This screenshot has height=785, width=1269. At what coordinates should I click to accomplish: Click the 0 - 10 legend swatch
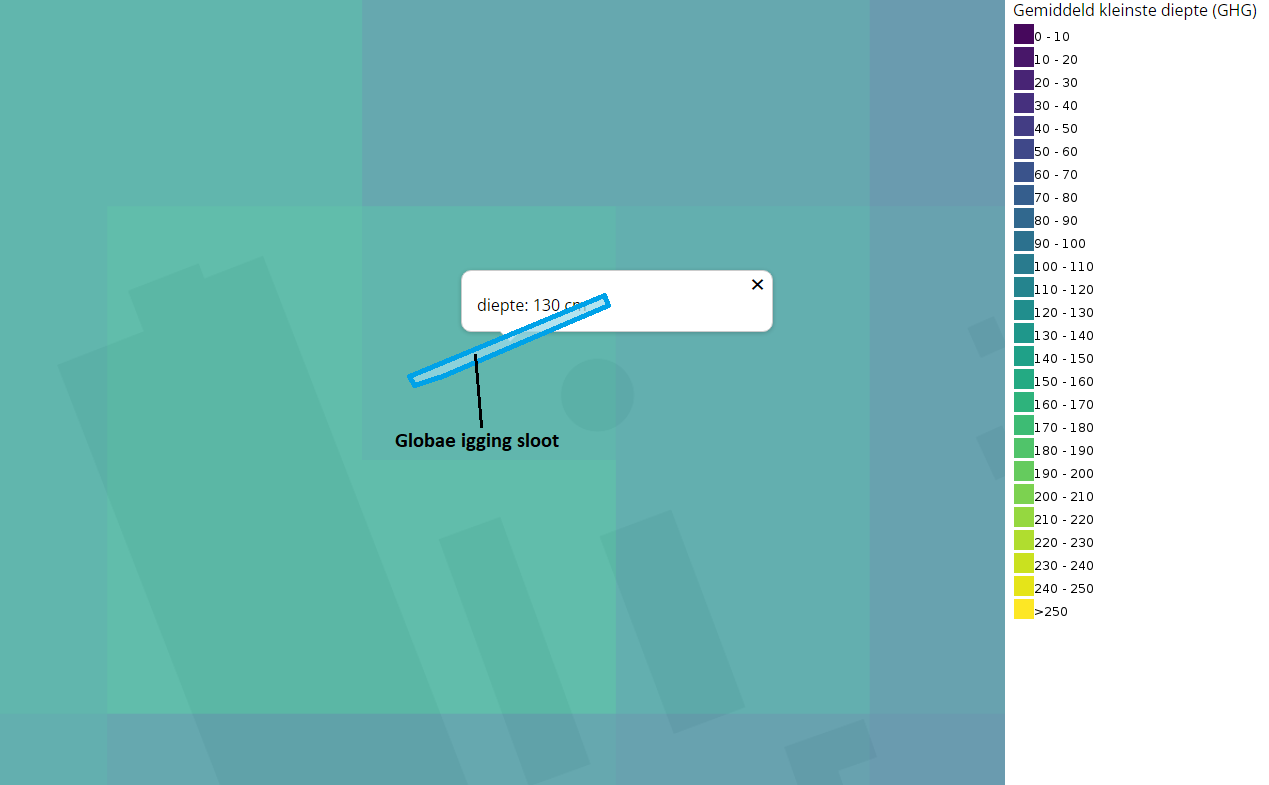tap(1024, 34)
